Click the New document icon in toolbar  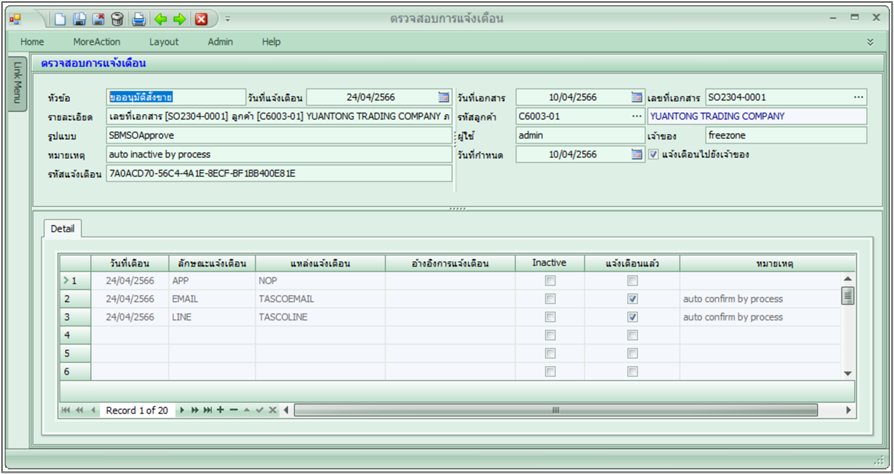(61, 19)
